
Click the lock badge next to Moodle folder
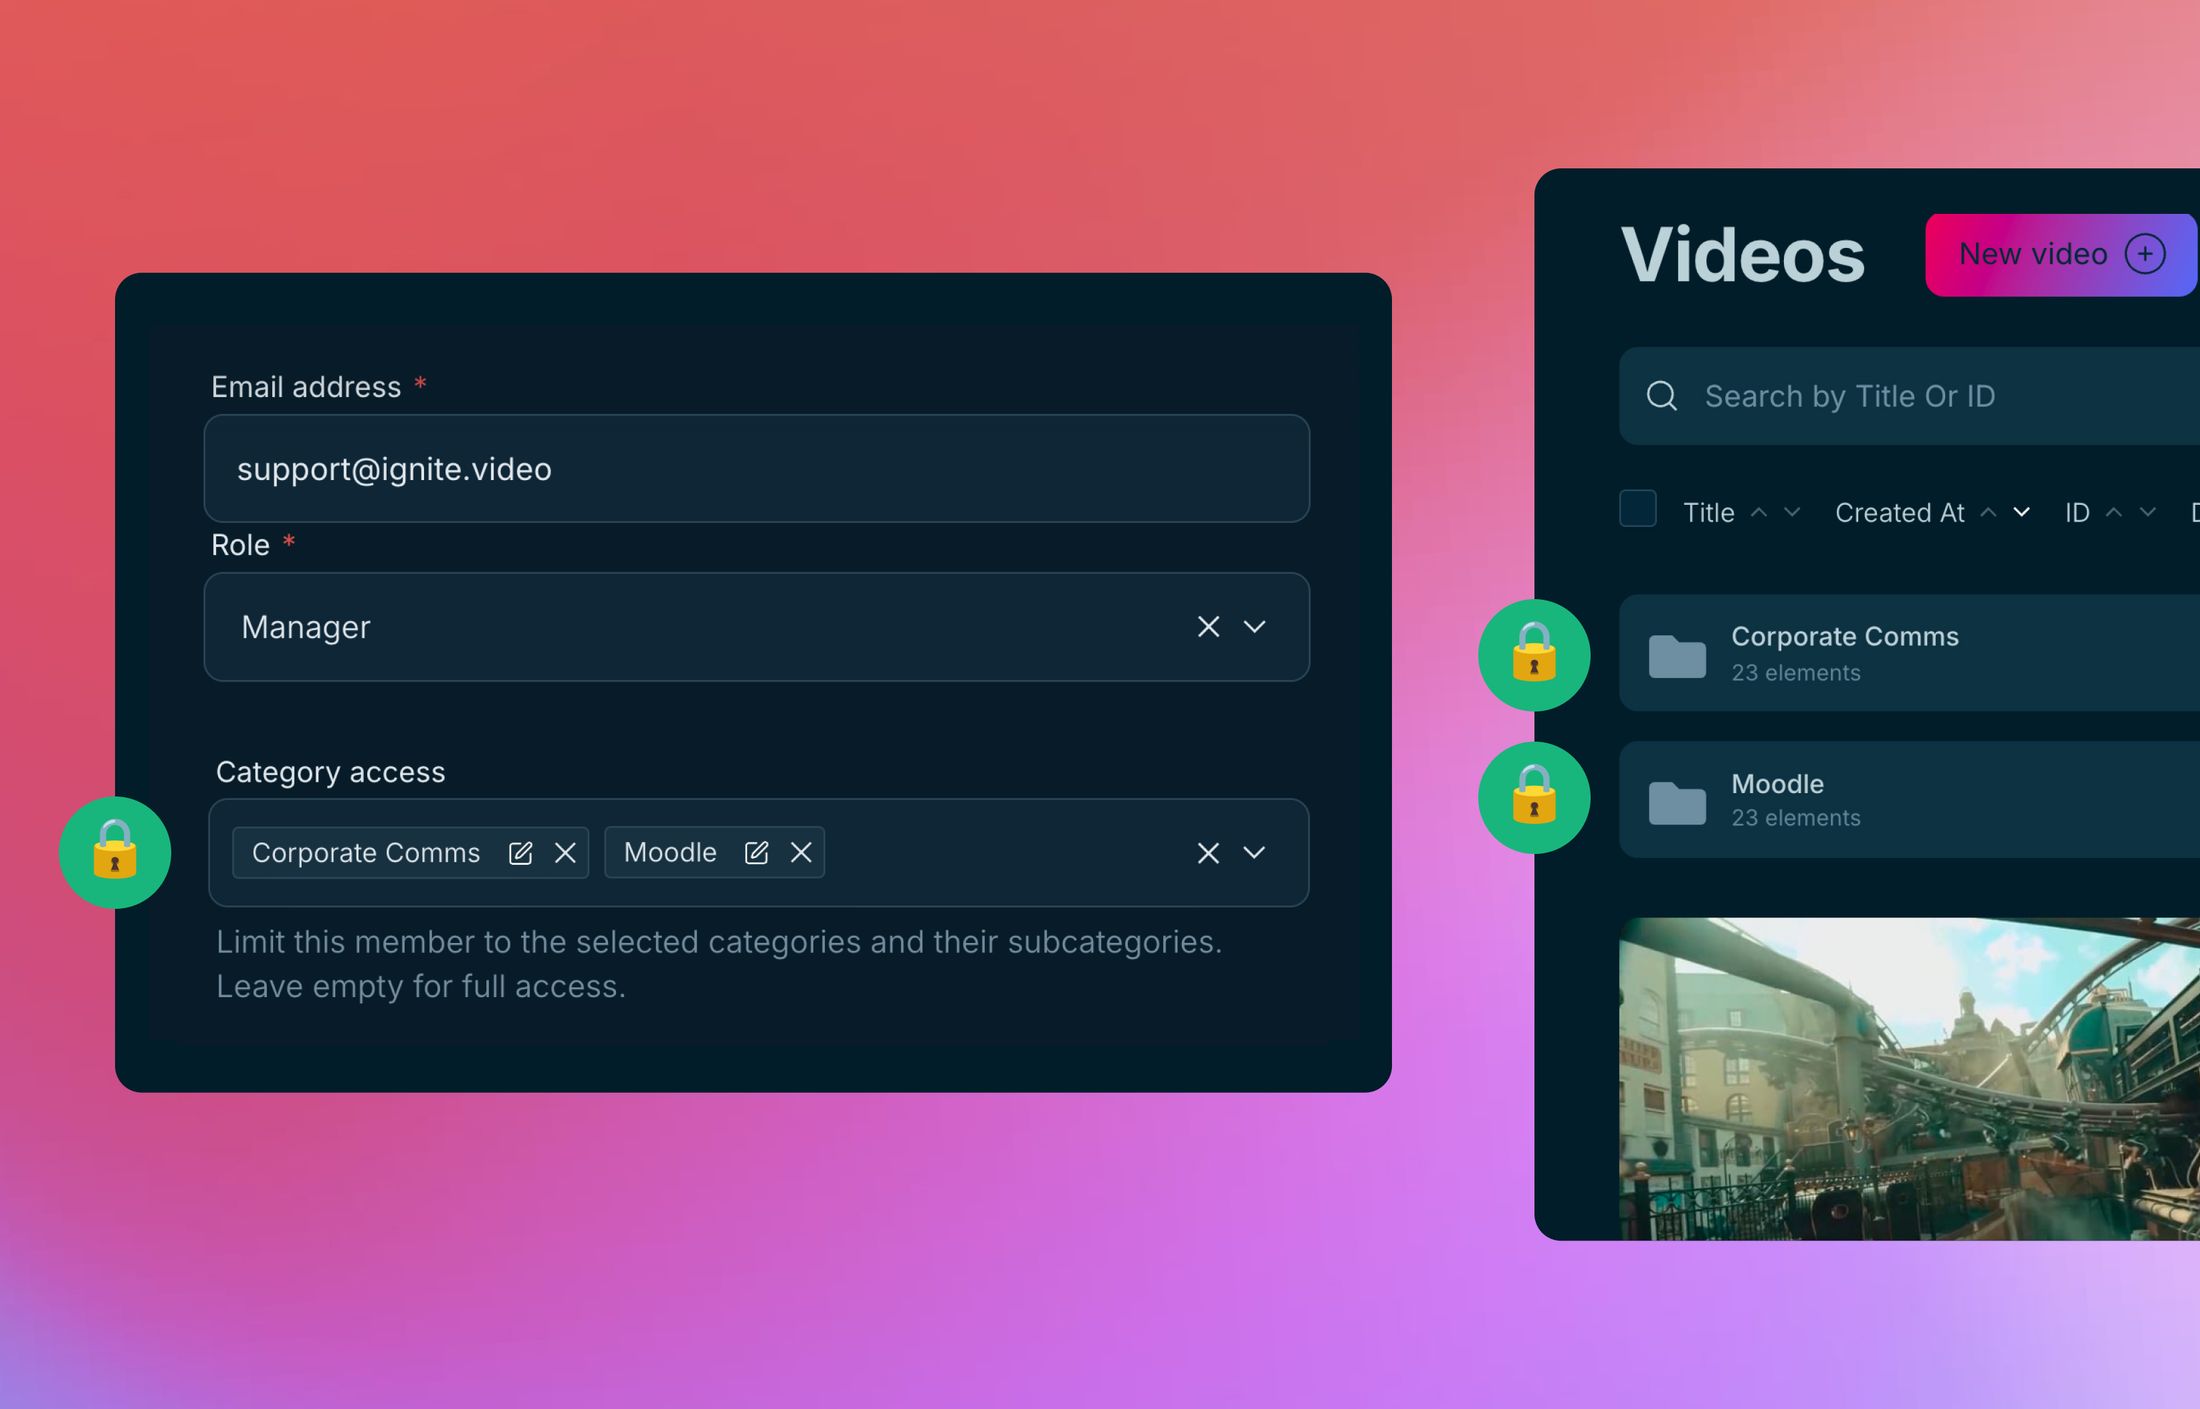[x=1534, y=798]
